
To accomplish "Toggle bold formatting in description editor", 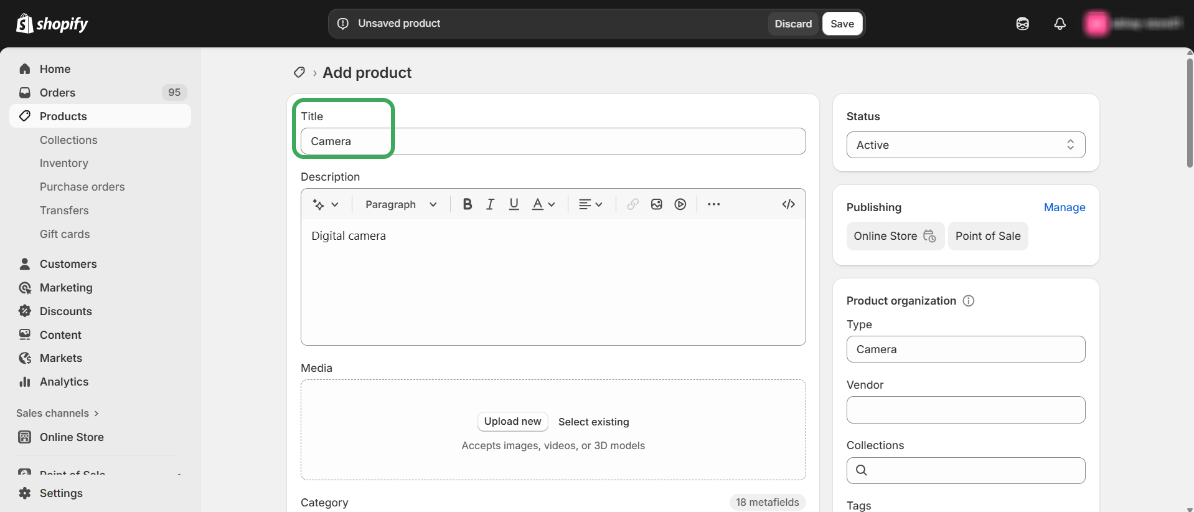I will coord(467,204).
